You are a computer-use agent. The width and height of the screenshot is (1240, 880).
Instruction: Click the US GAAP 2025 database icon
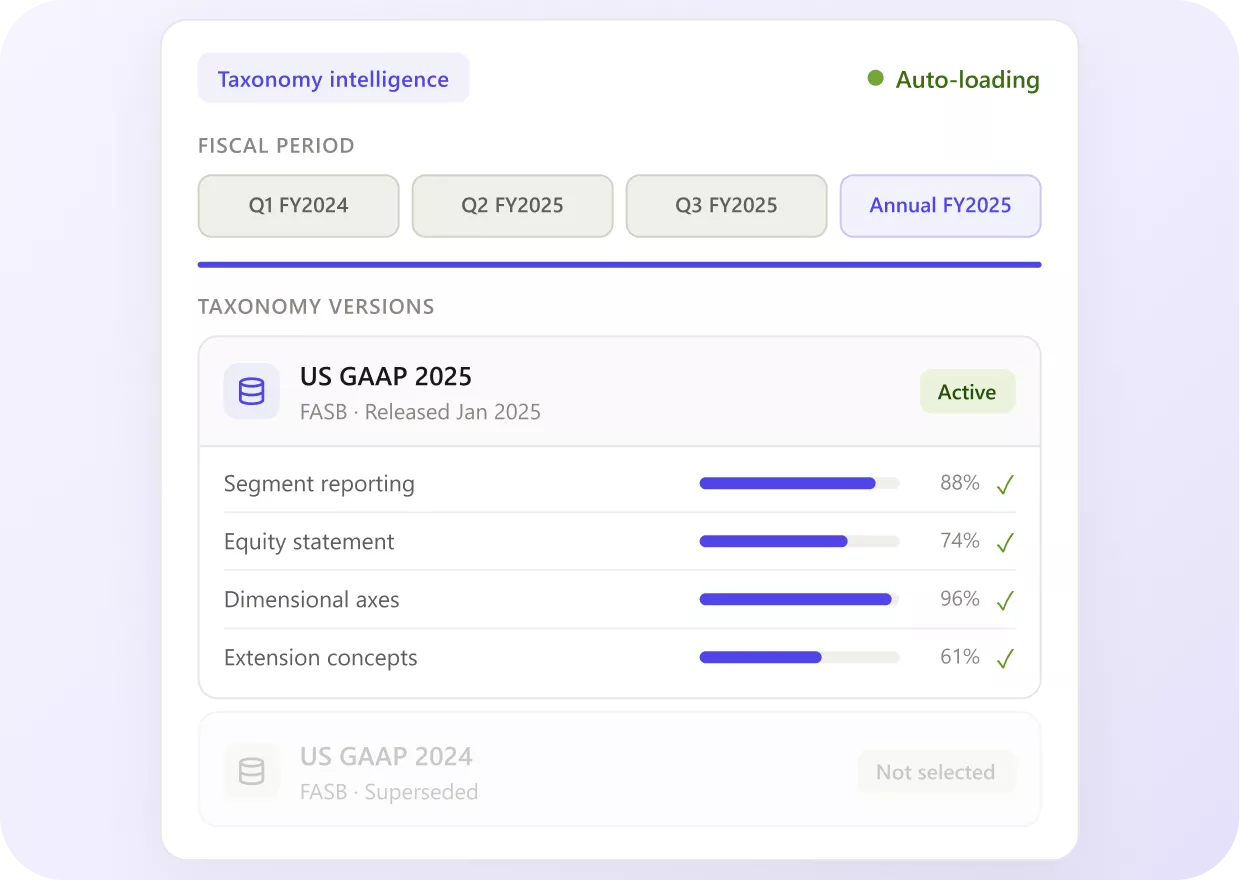(252, 391)
